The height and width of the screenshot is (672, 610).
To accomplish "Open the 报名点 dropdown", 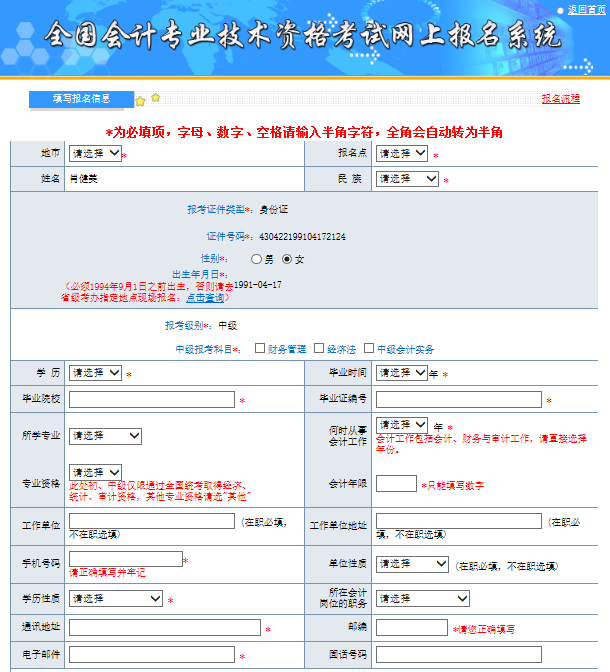I will (x=402, y=153).
